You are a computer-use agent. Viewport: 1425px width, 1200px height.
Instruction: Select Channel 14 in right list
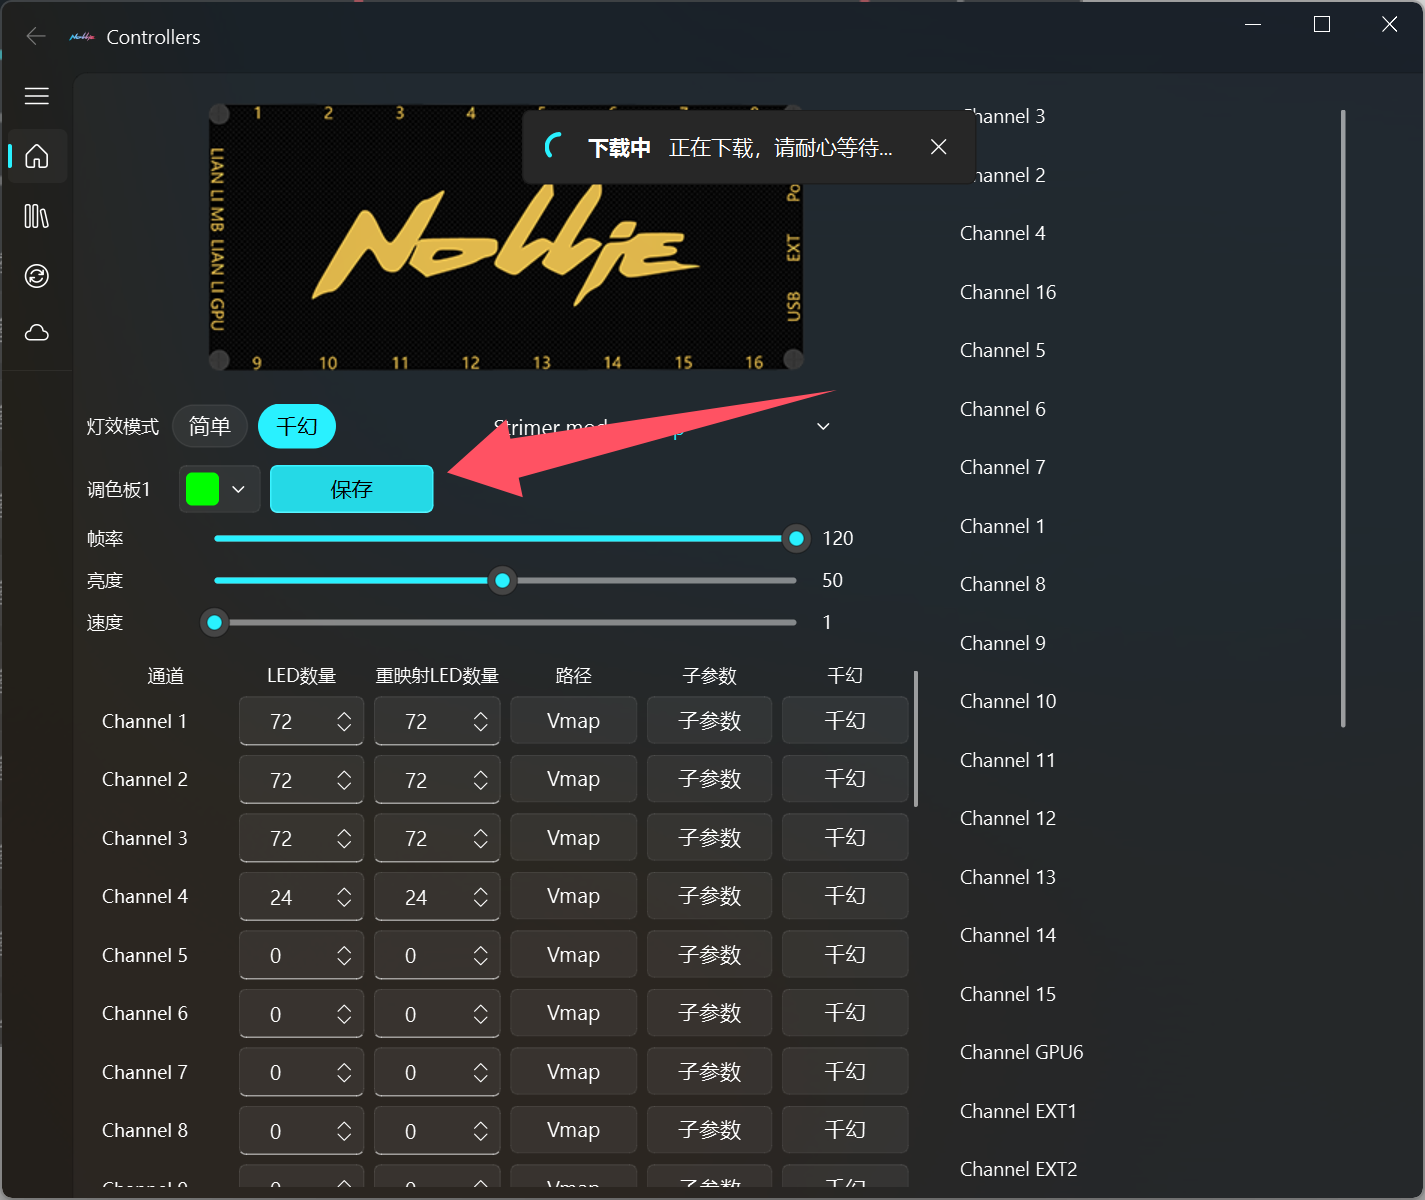coord(1008,935)
